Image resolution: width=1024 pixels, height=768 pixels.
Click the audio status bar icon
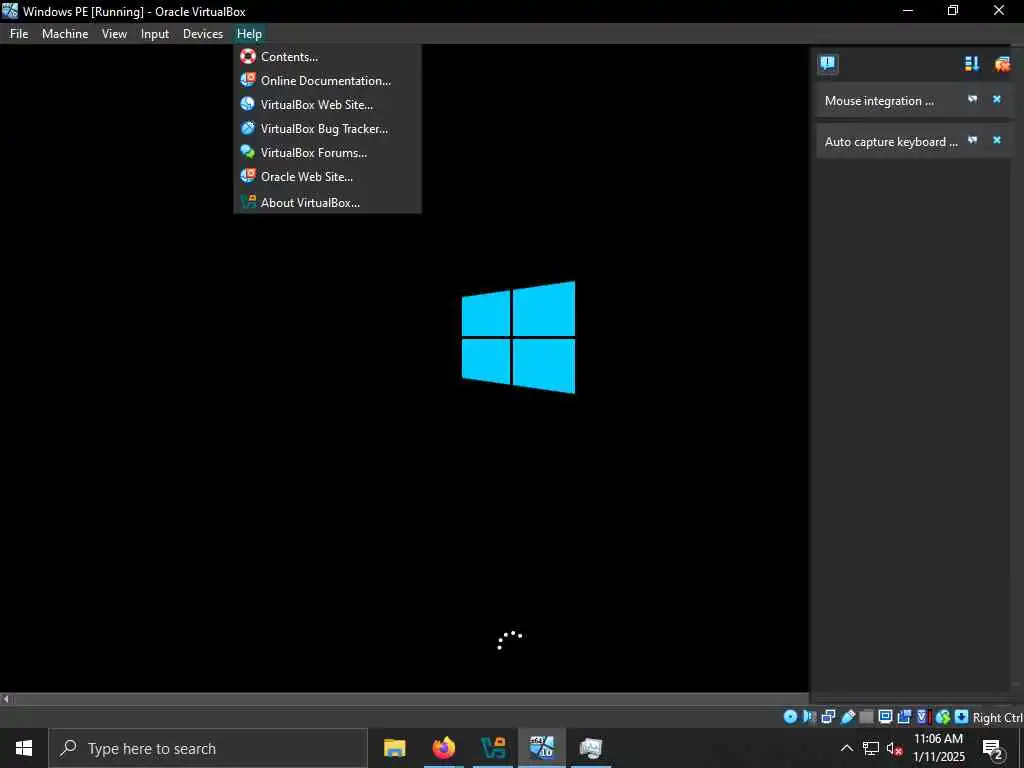809,717
